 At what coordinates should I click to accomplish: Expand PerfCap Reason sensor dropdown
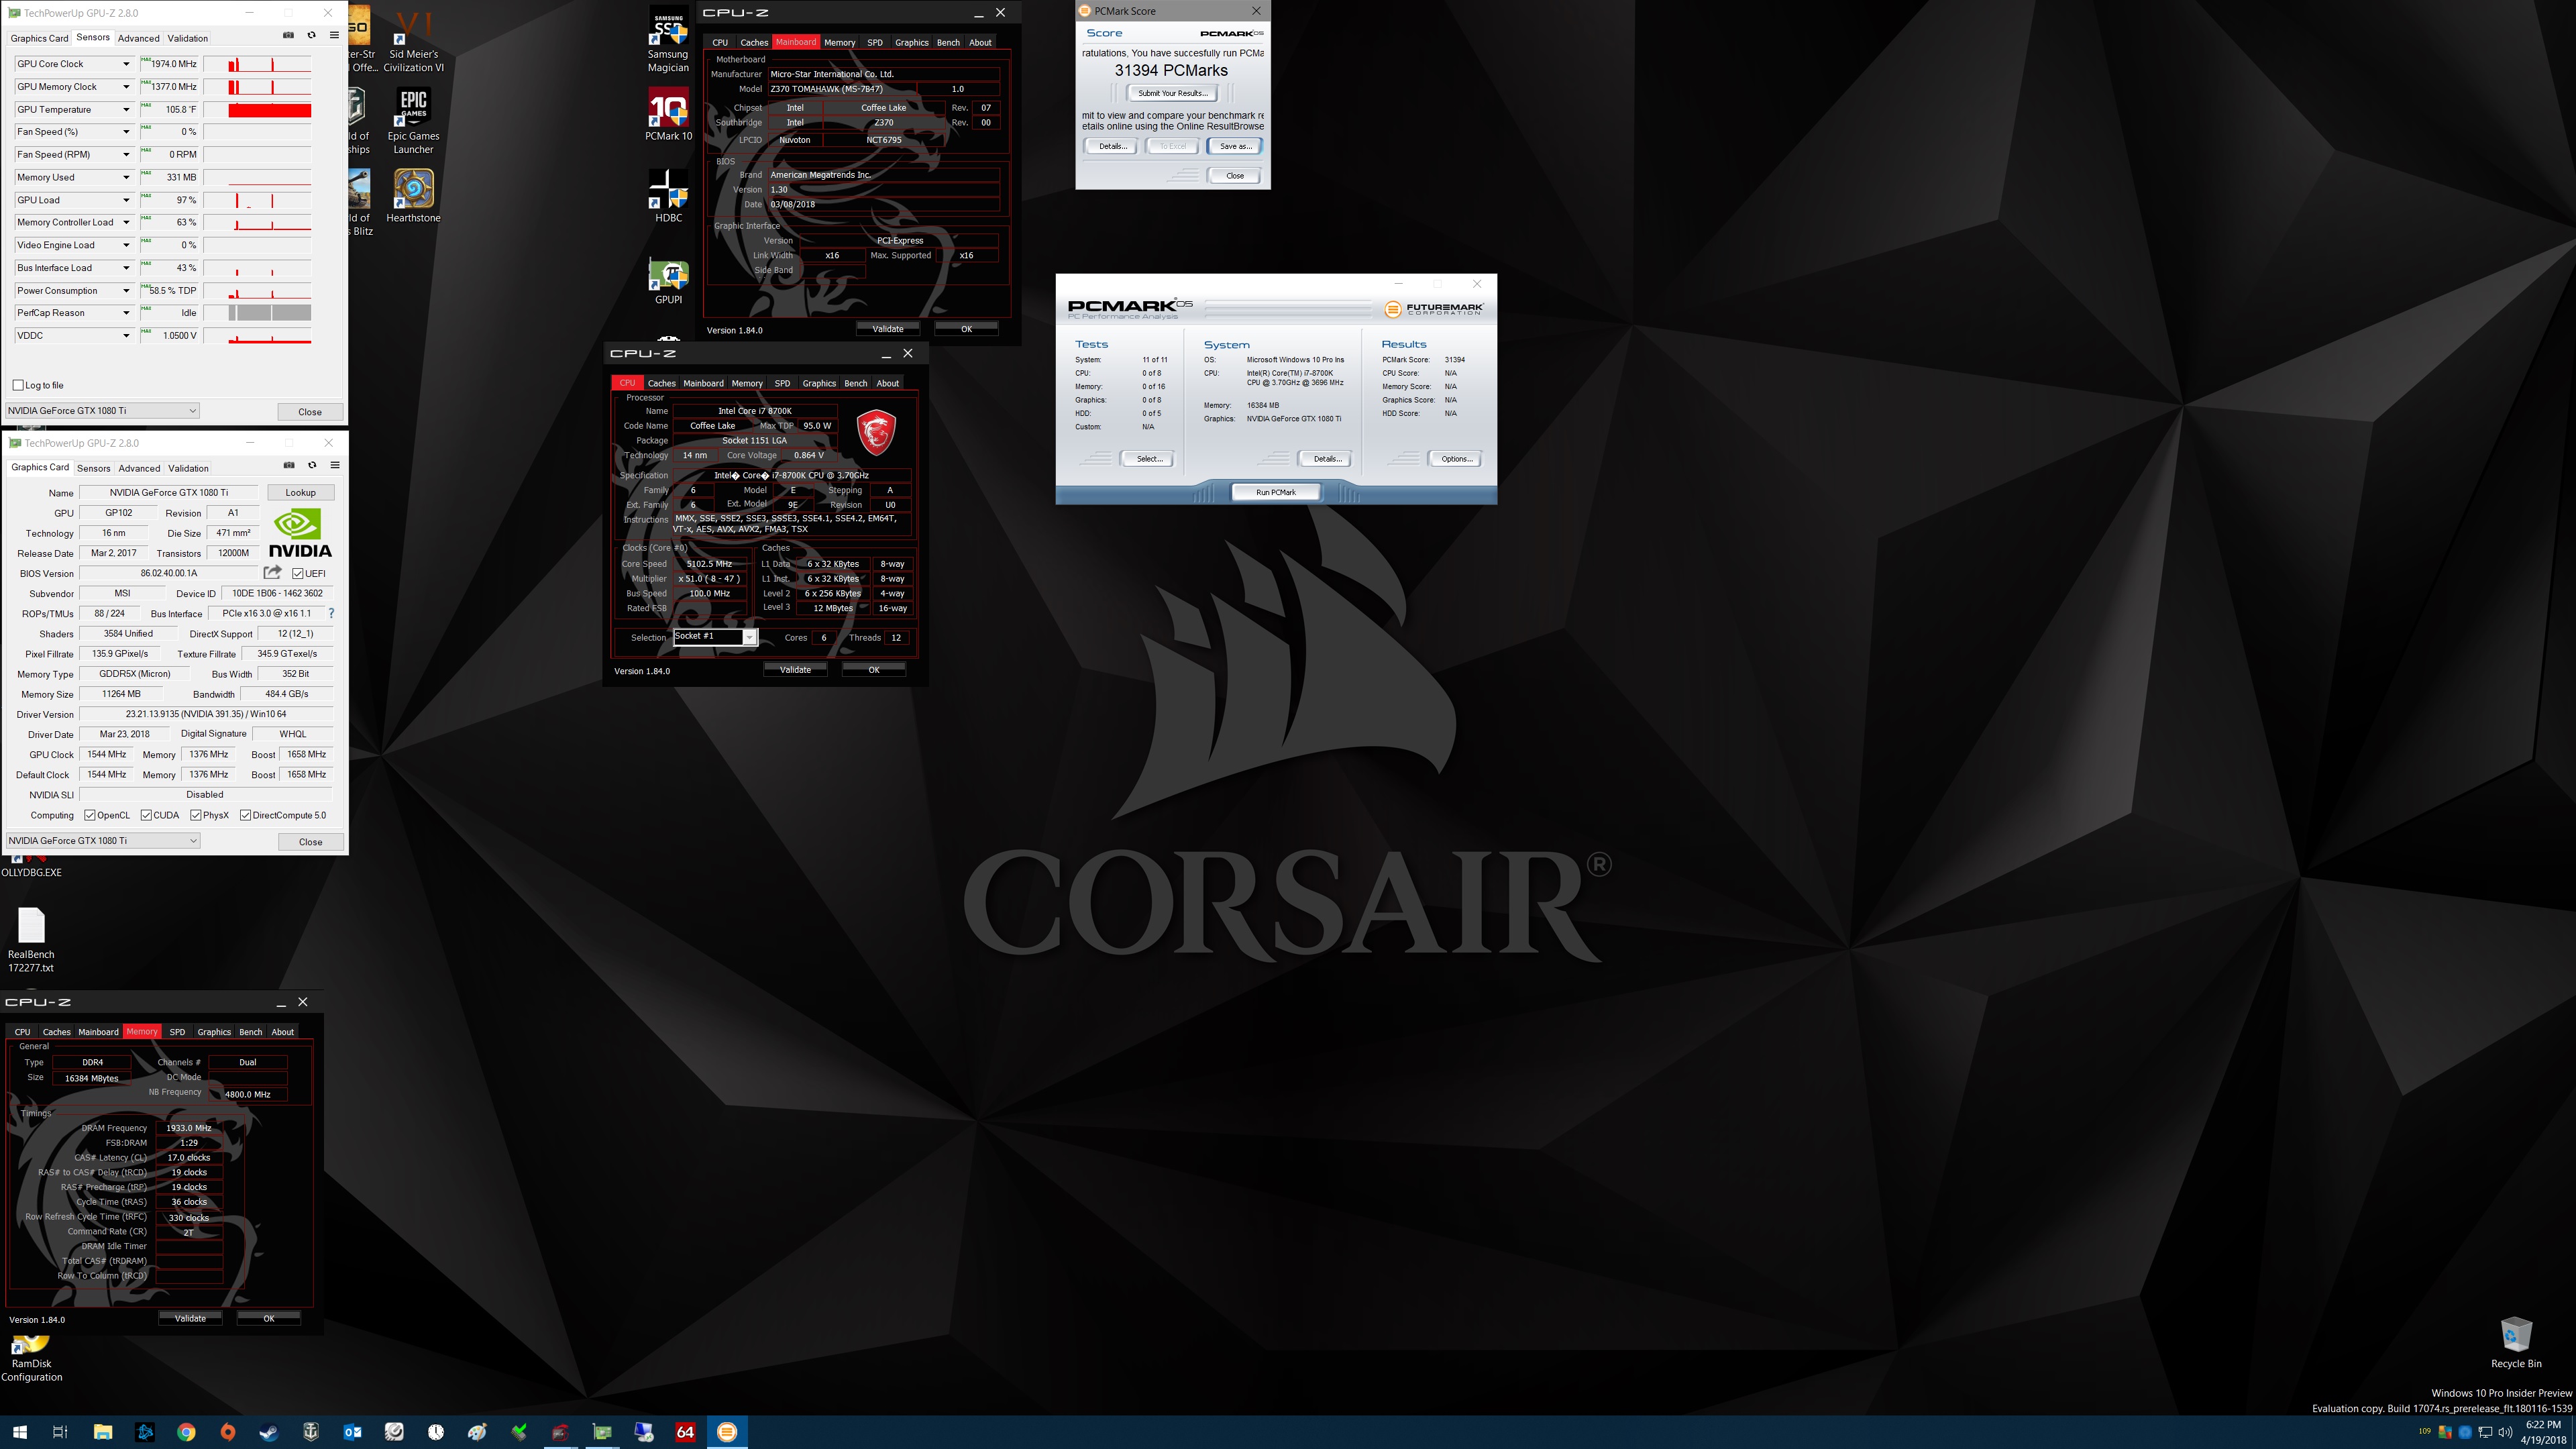click(126, 313)
